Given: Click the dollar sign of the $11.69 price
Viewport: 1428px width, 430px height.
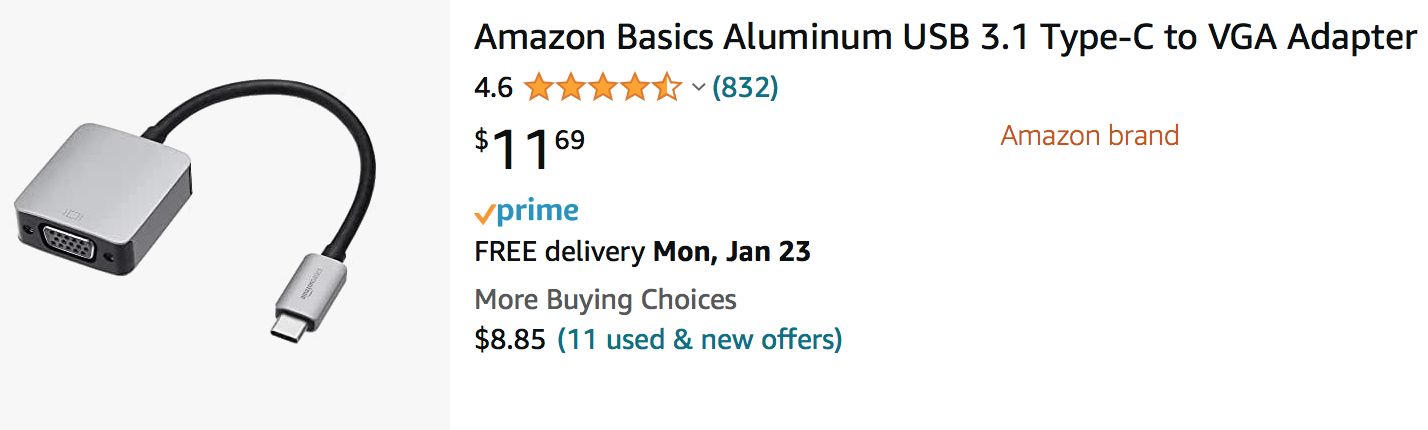Looking at the screenshot, I should coord(482,139).
